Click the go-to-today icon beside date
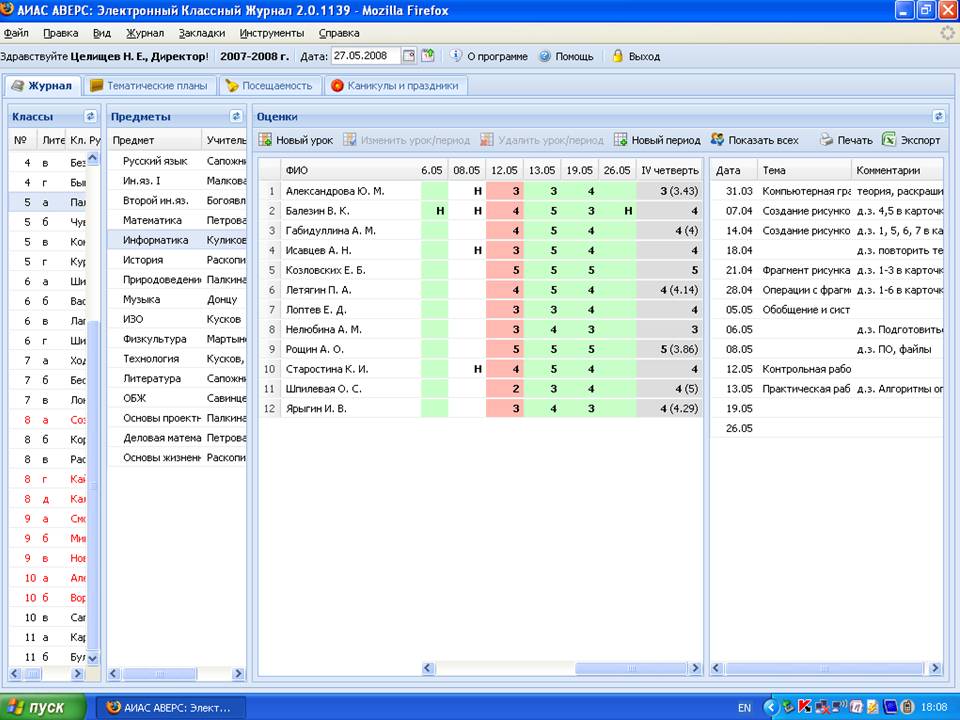The image size is (960, 720). pos(428,56)
